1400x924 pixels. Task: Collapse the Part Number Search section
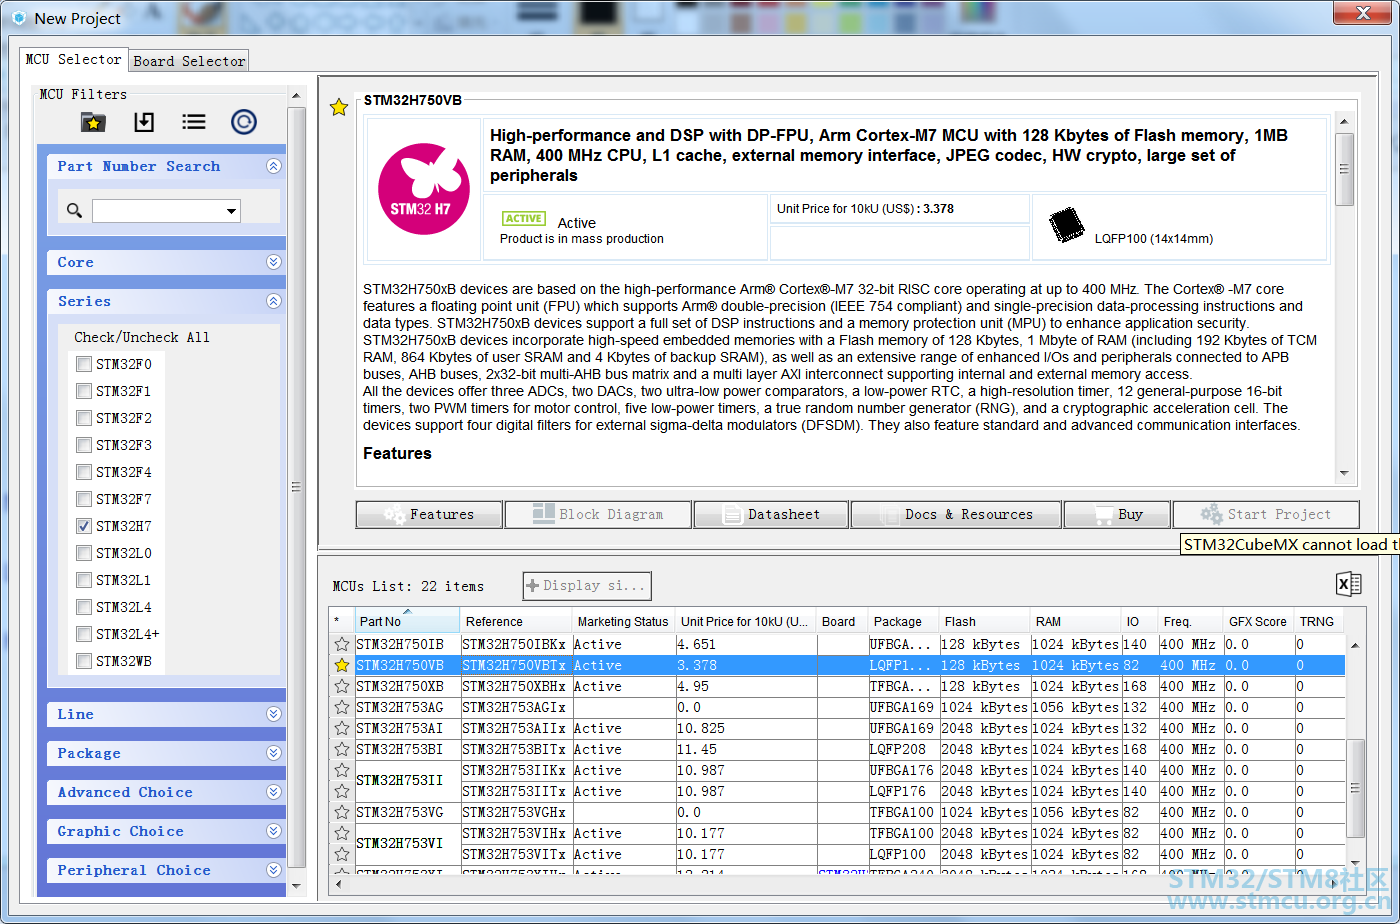273,167
